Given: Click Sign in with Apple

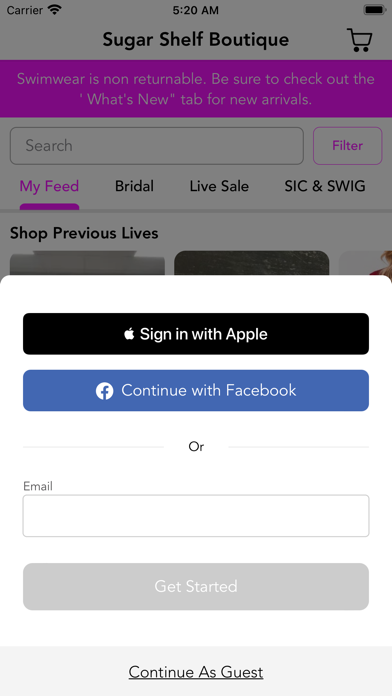Looking at the screenshot, I should point(196,334).
